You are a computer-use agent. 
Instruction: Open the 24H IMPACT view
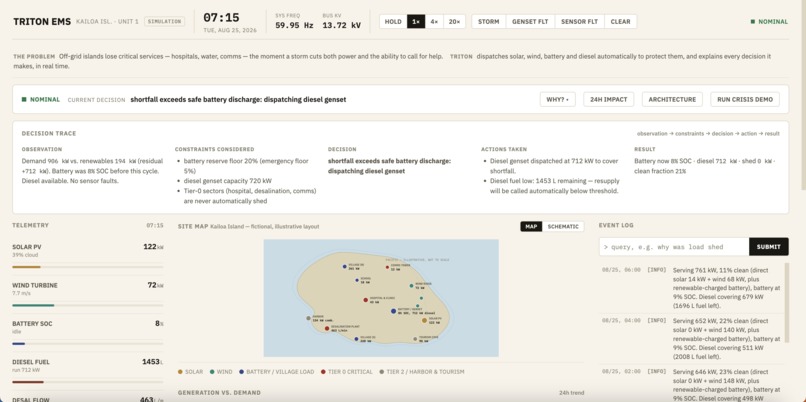(x=609, y=100)
